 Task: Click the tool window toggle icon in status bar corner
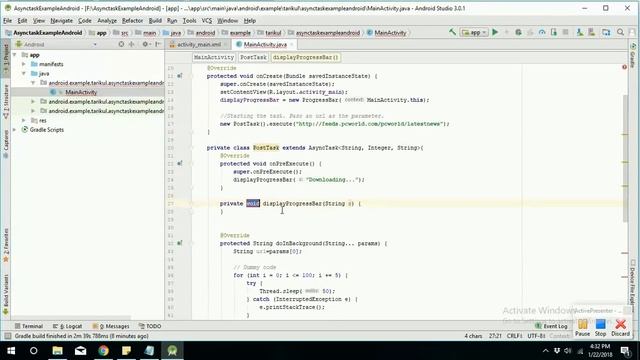pos(7,336)
